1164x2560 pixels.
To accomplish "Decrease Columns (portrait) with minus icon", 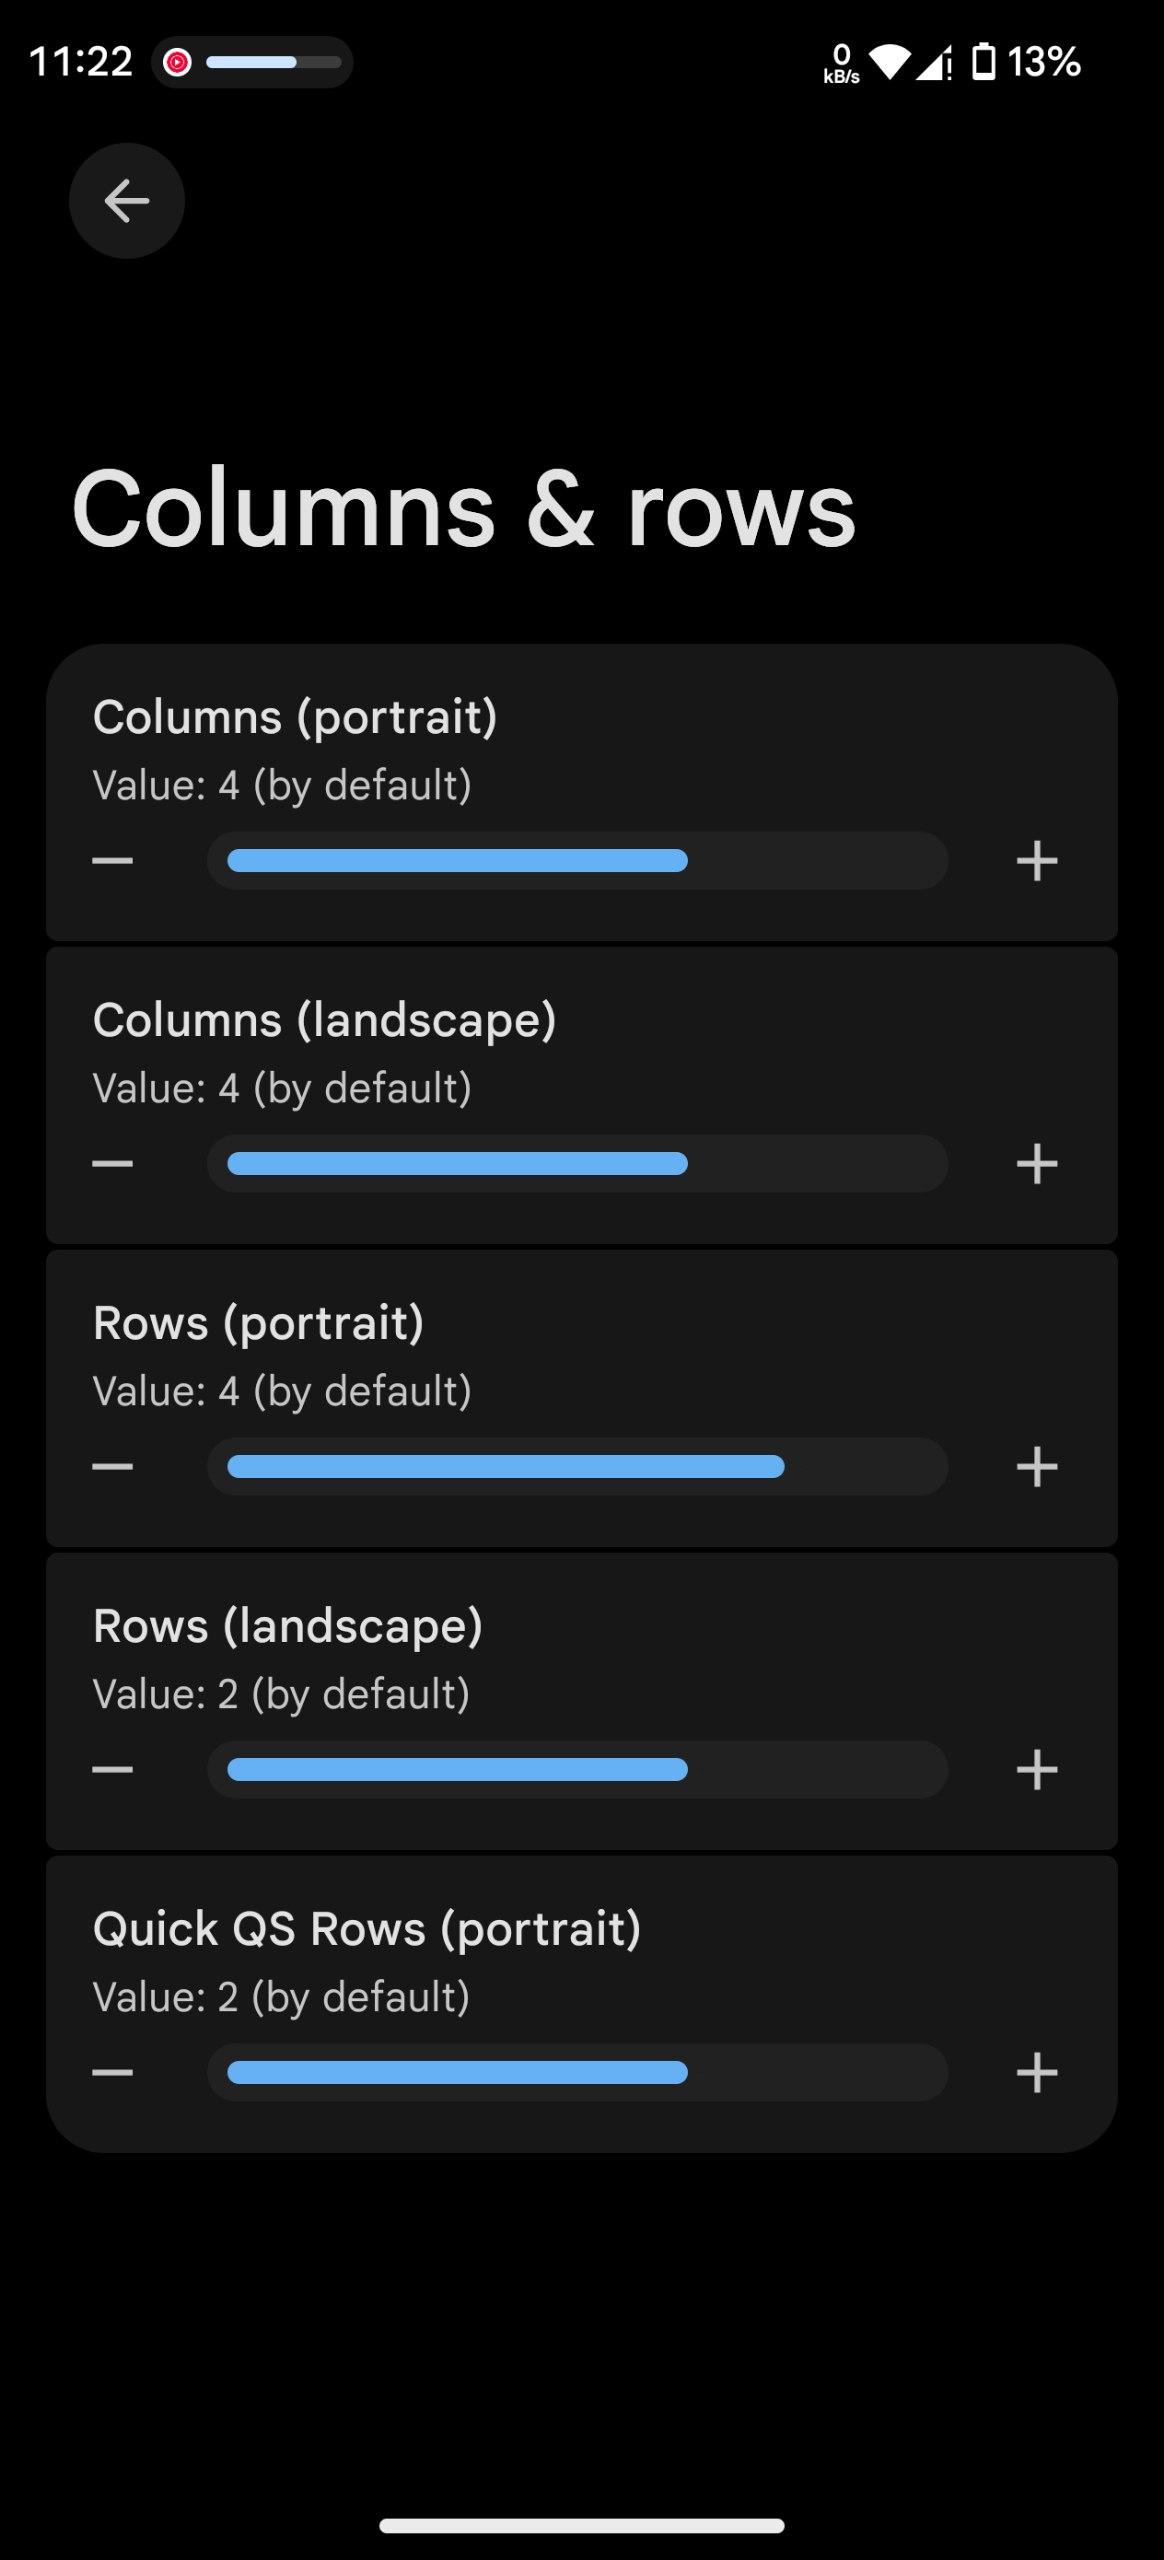I will click(113, 861).
